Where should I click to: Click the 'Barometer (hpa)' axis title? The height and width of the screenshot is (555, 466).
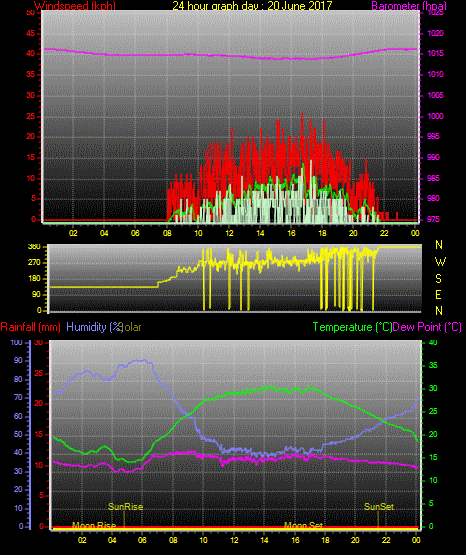click(409, 6)
